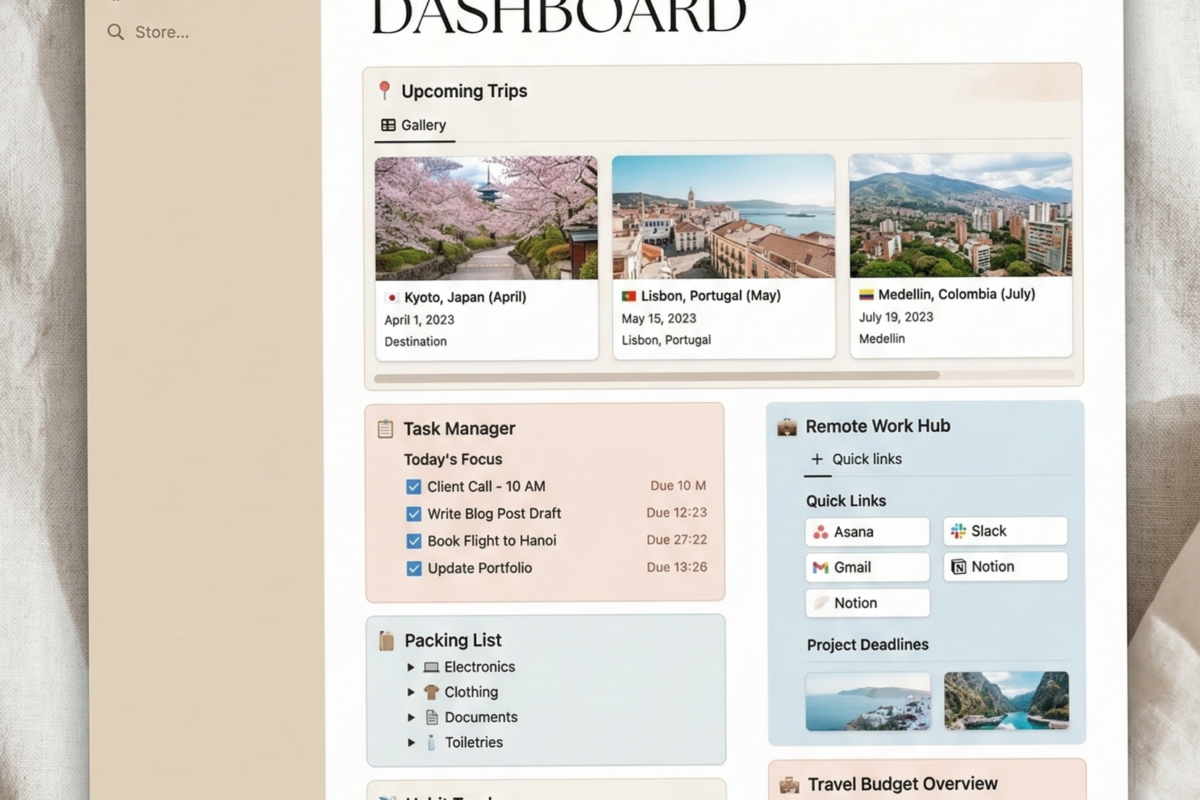Click the briefcase icon beside Remote Work Hub
This screenshot has height=800, width=1200.
tap(786, 425)
